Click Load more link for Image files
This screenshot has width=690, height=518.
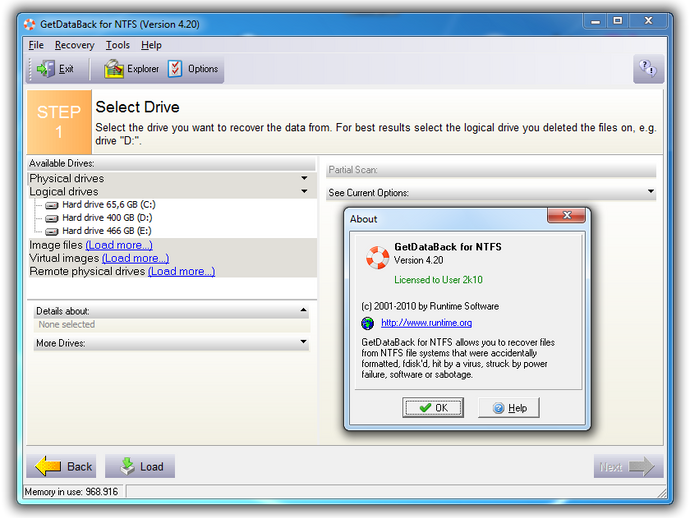tap(119, 245)
